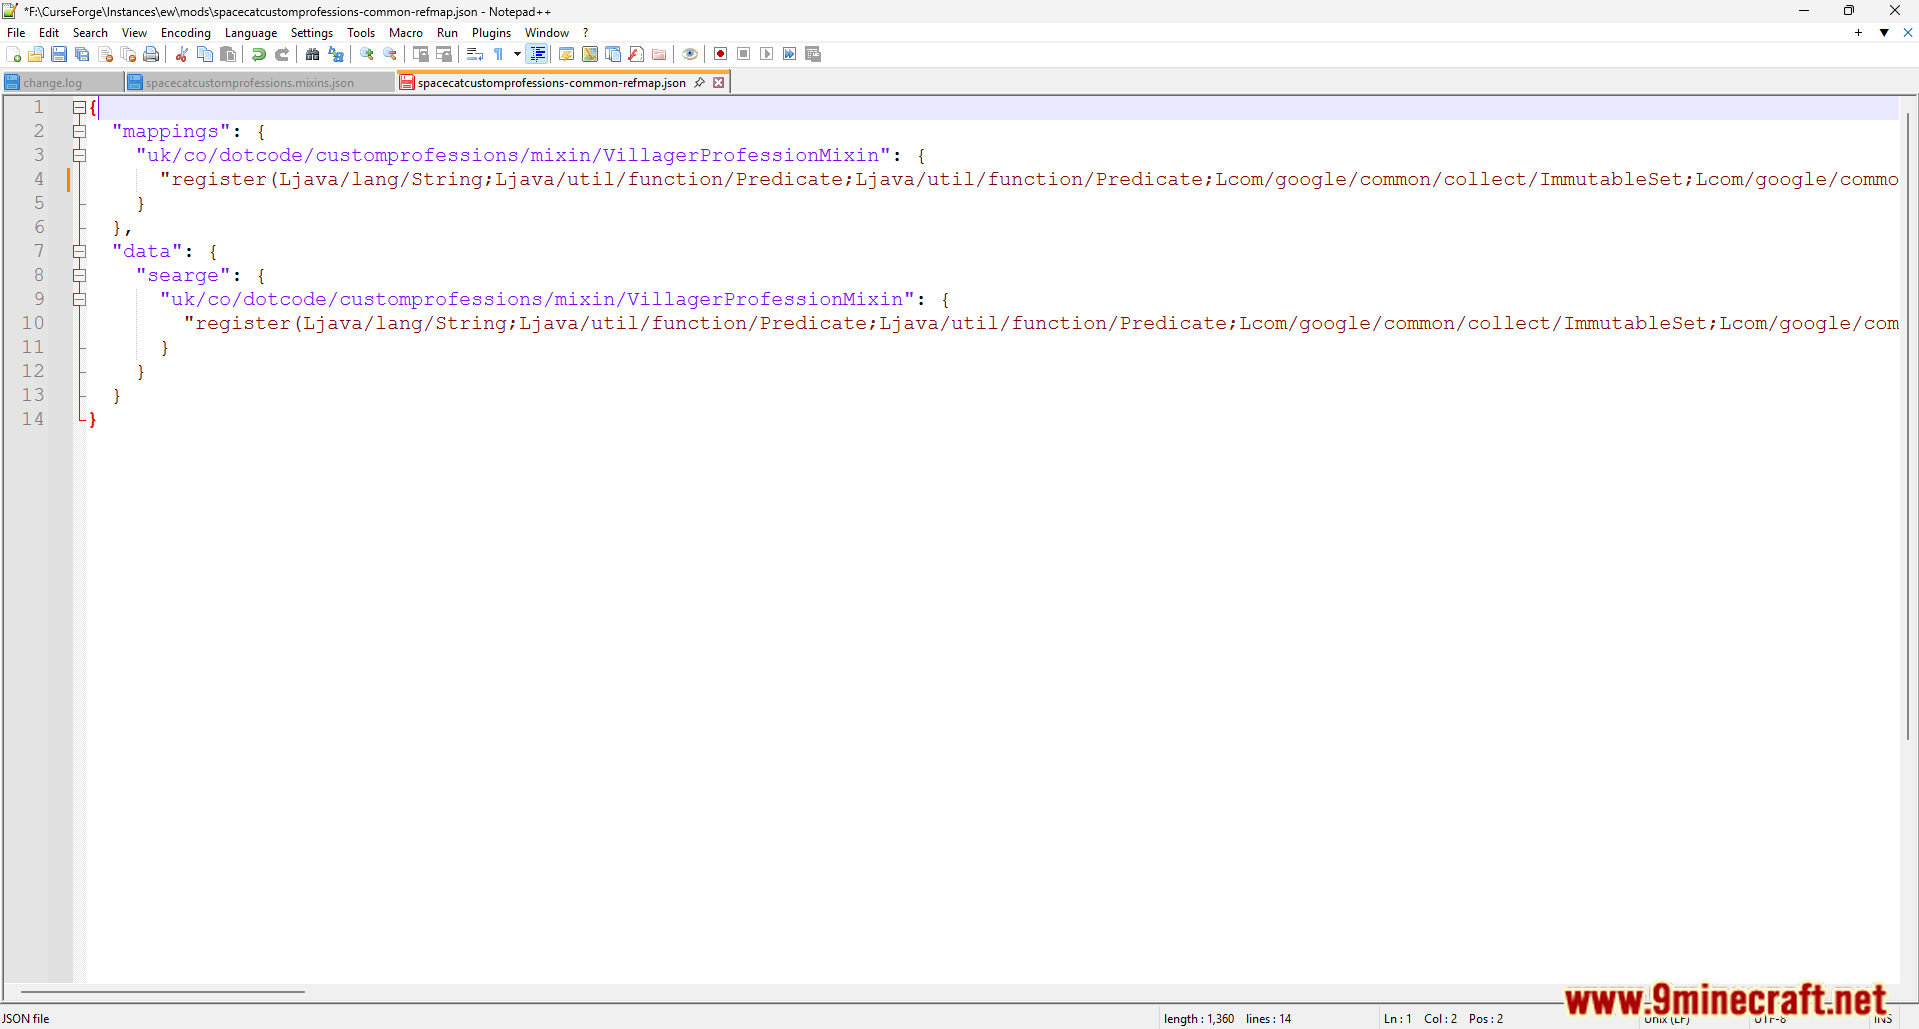Run macro multiple times
The height and width of the screenshot is (1029, 1919).
[790, 54]
